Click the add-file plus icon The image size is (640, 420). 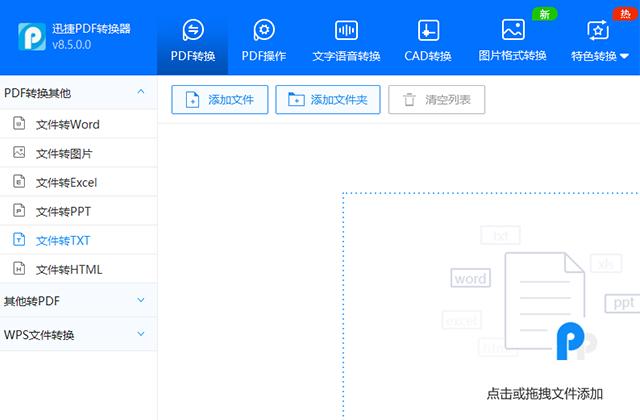(x=192, y=100)
